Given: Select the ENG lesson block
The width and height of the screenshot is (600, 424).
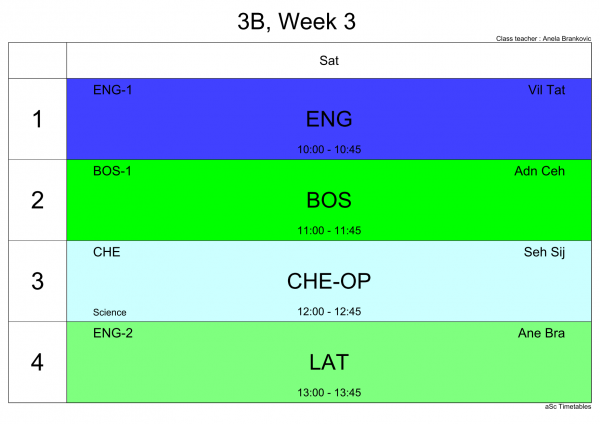Looking at the screenshot, I should (x=329, y=119).
